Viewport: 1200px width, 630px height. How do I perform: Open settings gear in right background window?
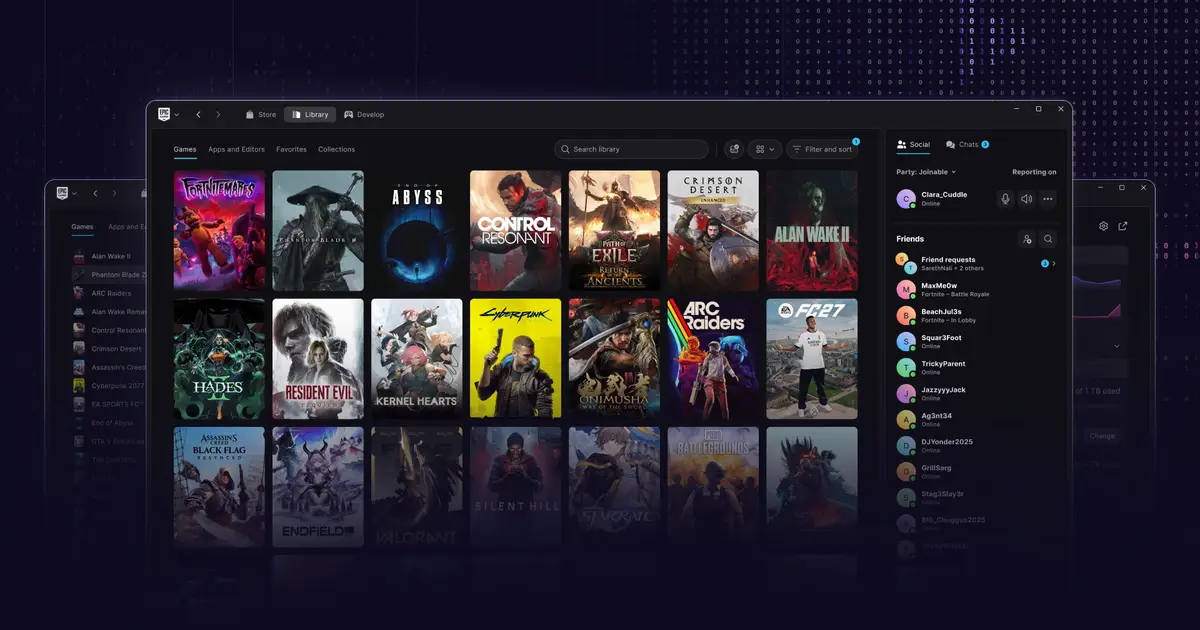1104,226
